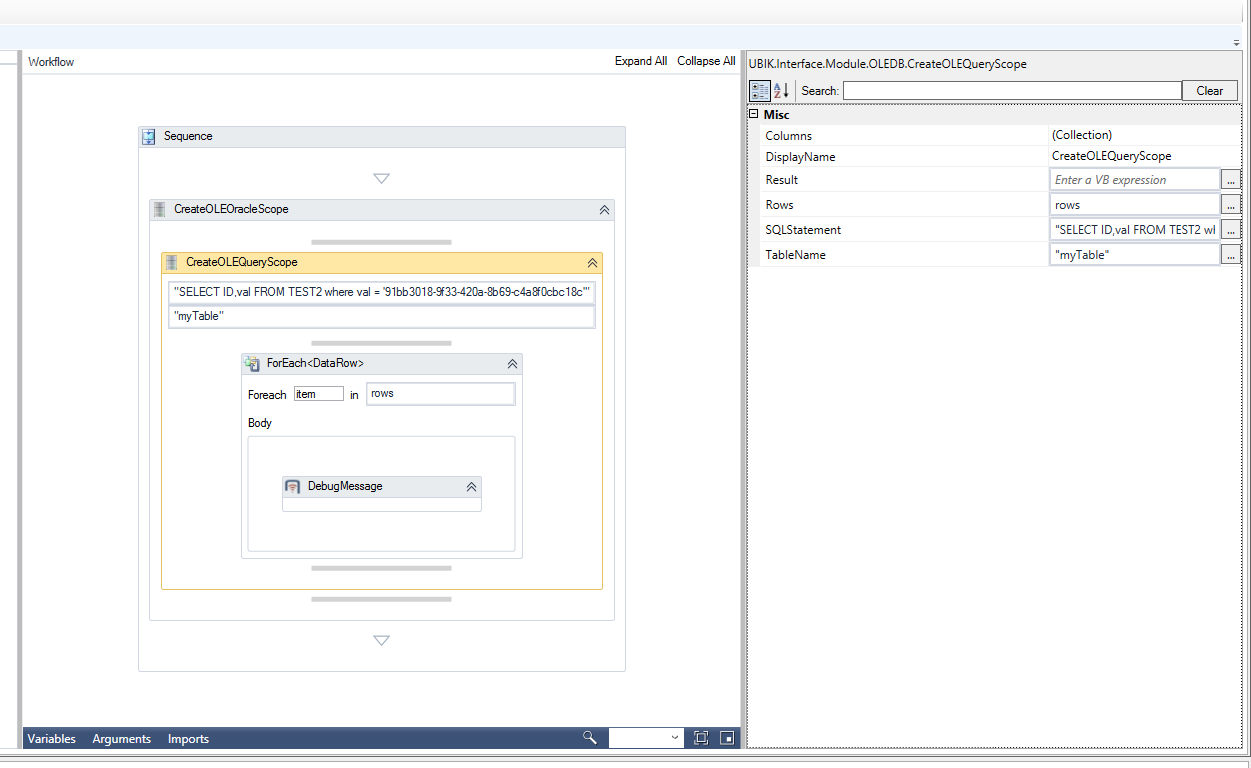This screenshot has height=768, width=1251.
Task: Click the magnifier zoom icon in designer footer
Action: point(590,738)
